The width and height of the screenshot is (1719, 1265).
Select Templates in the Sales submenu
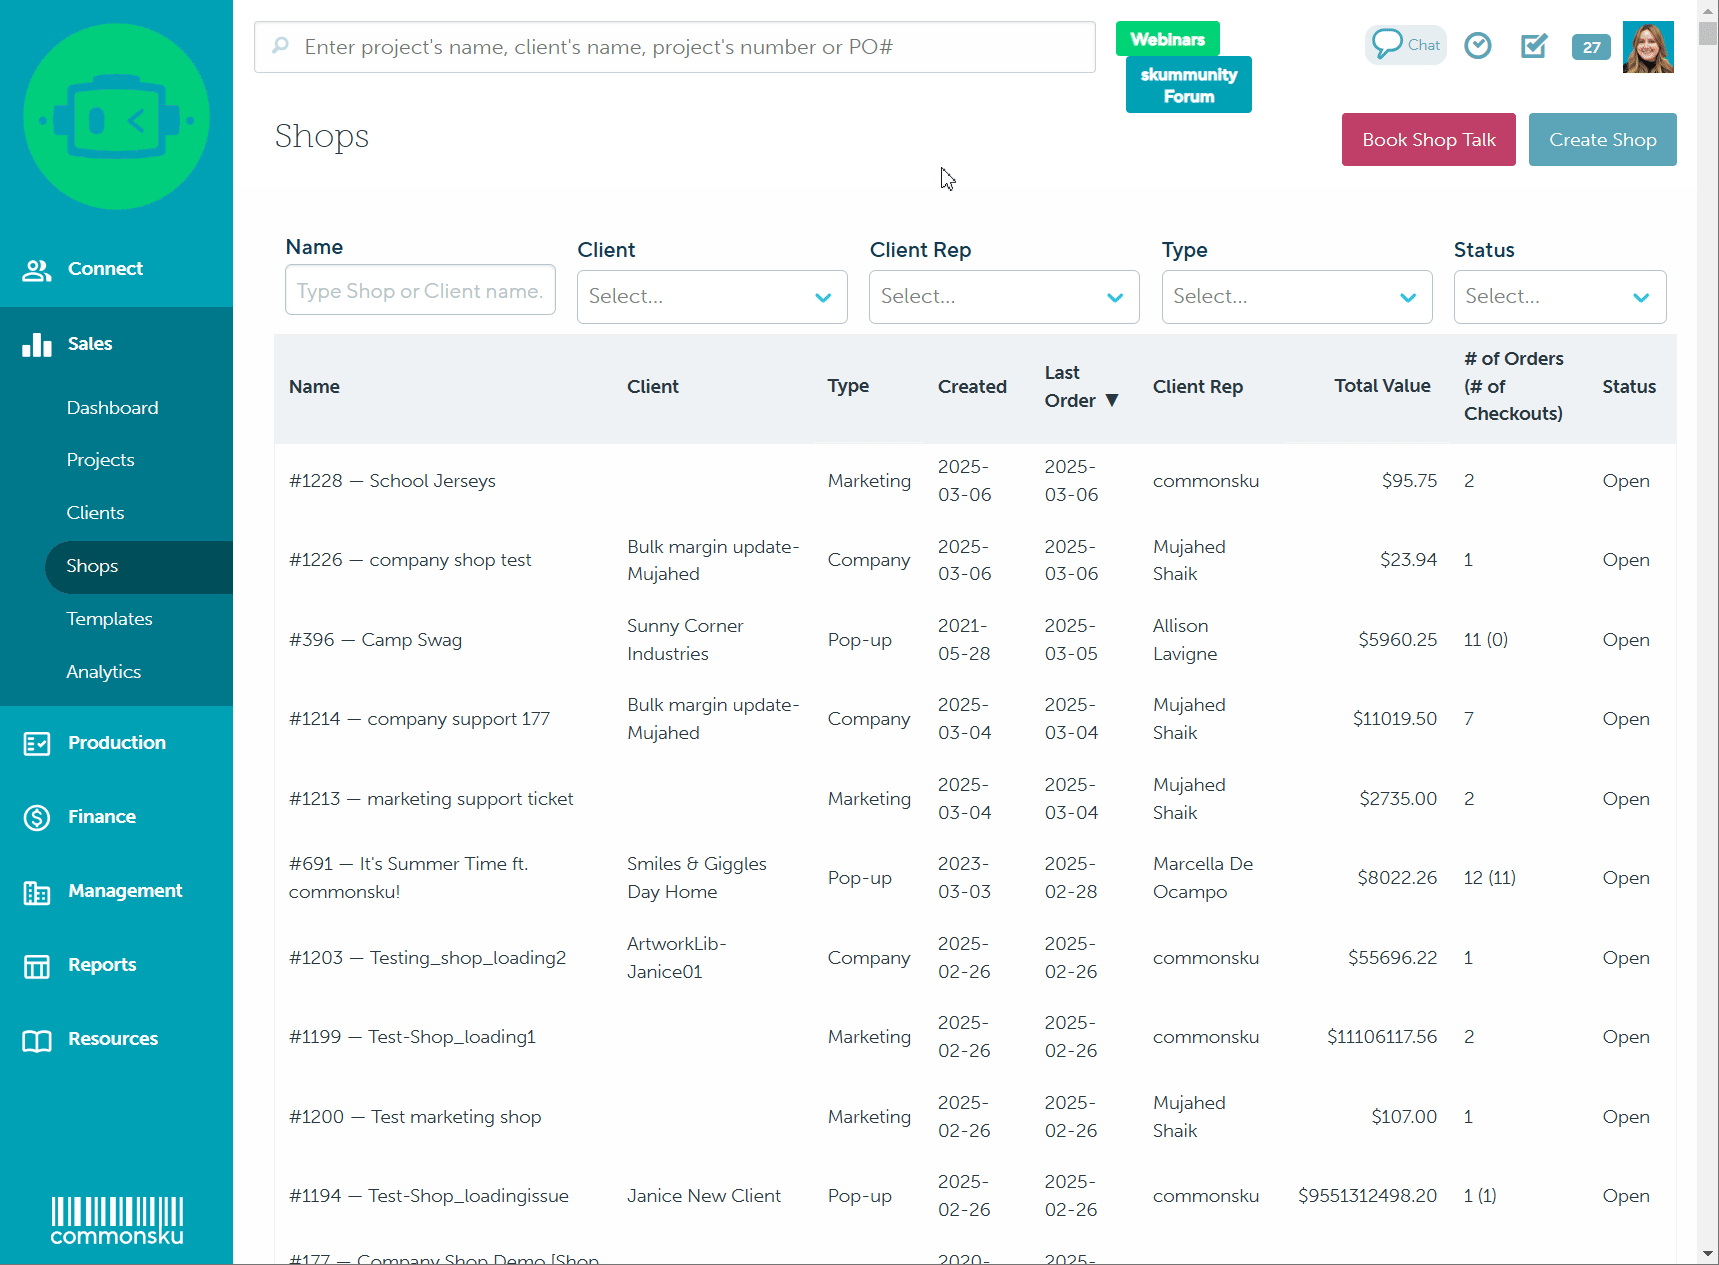109,619
